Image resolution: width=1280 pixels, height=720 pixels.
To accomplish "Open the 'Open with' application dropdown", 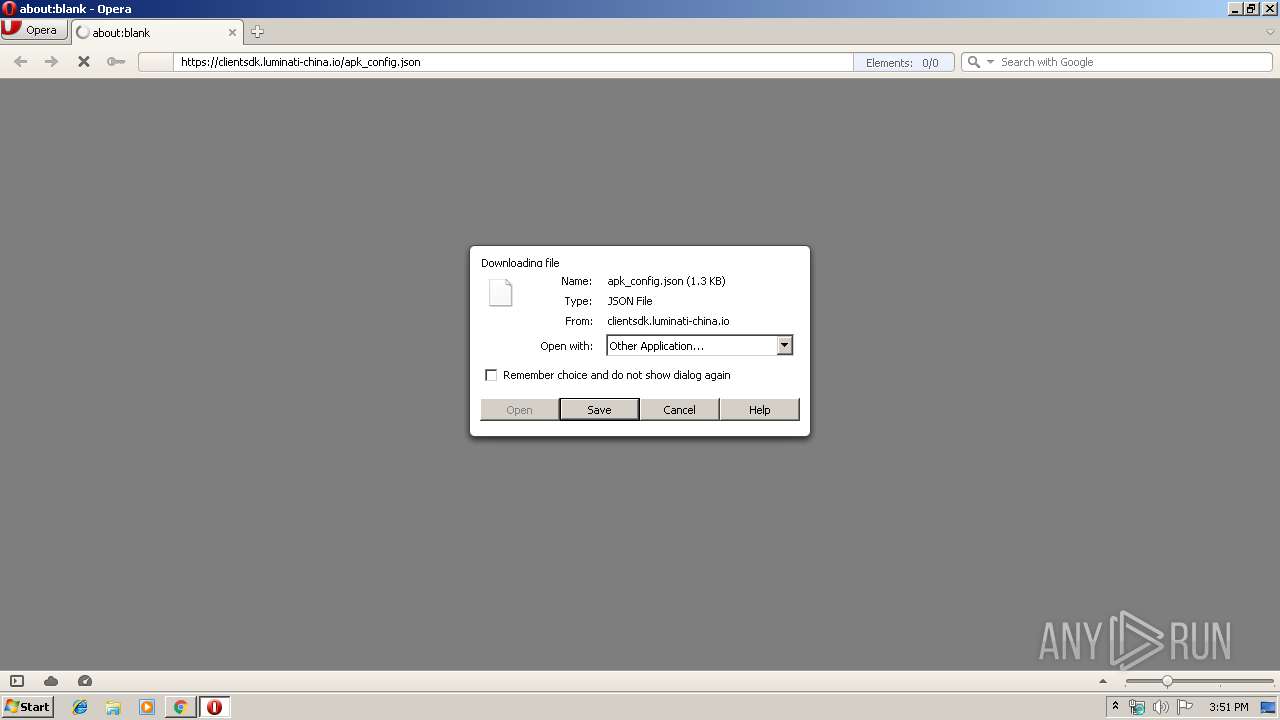I will pos(784,345).
